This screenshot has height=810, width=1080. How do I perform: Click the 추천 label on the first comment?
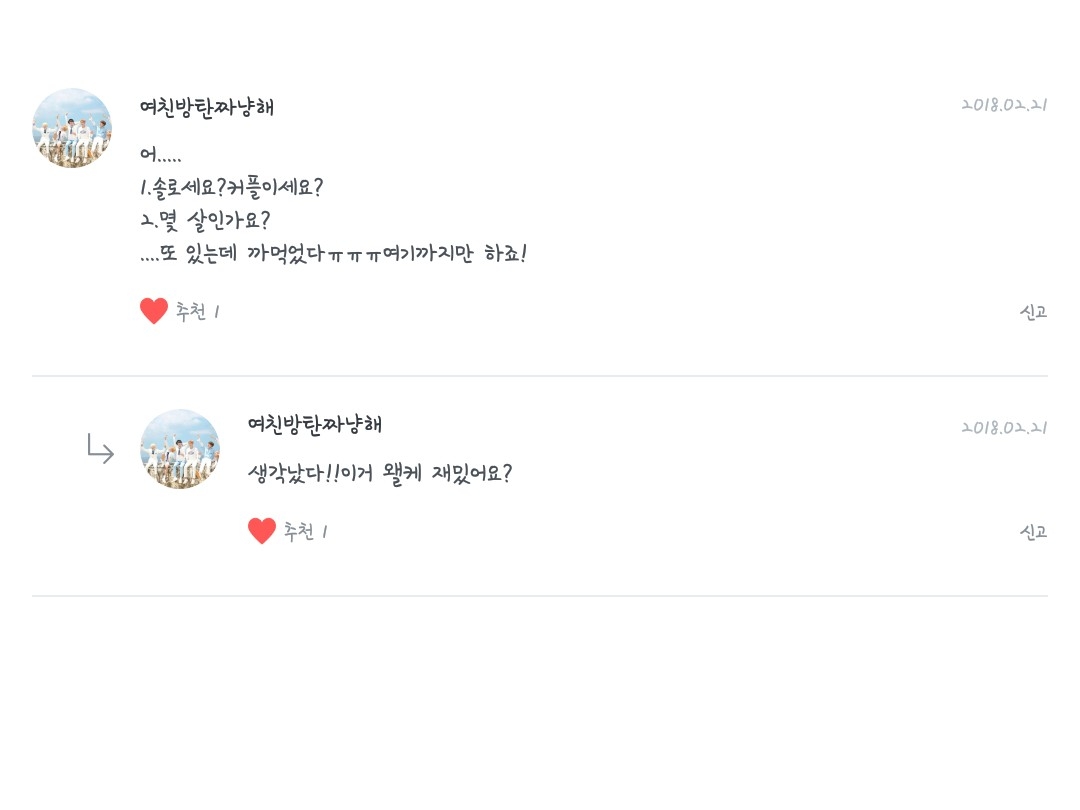click(x=191, y=312)
